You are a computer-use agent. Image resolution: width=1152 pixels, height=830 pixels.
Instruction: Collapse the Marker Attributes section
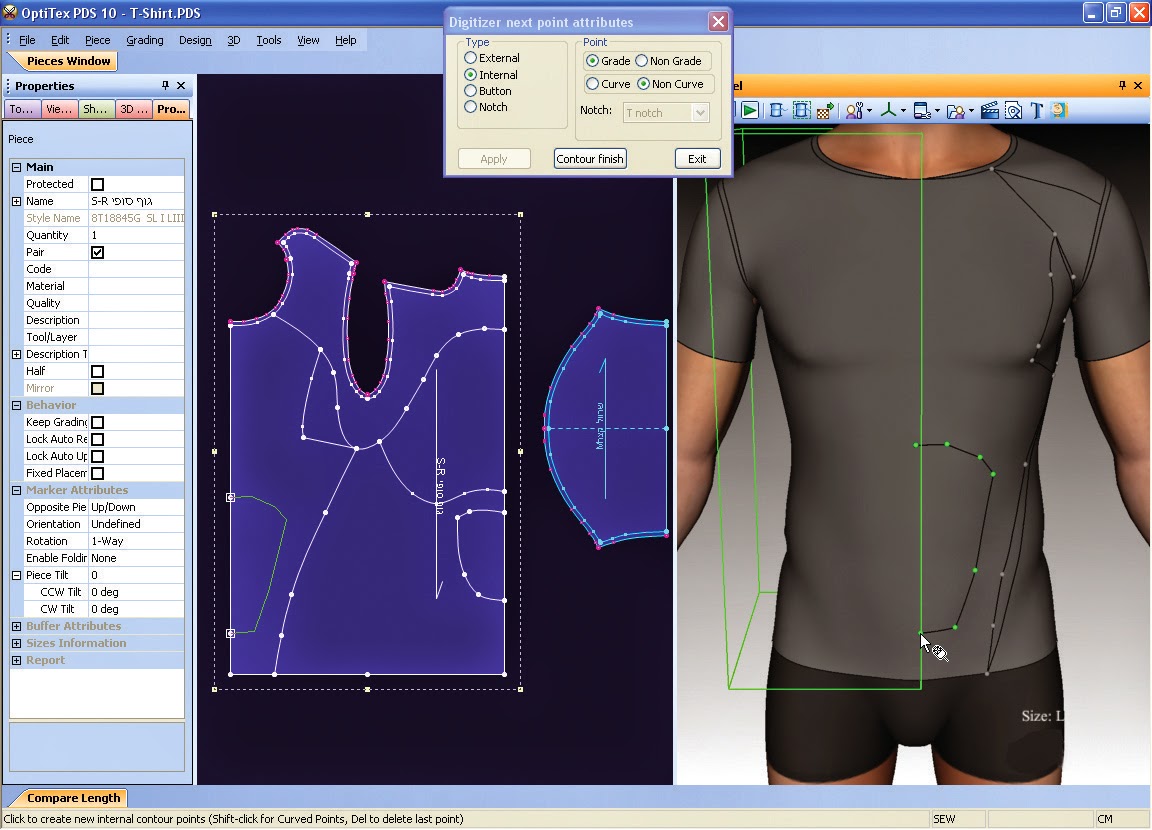tap(16, 490)
